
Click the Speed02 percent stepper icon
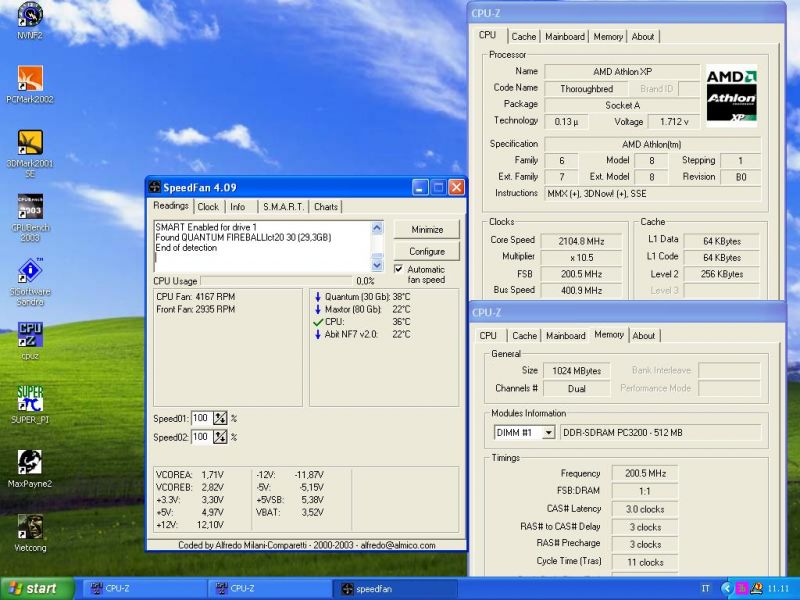[x=220, y=437]
